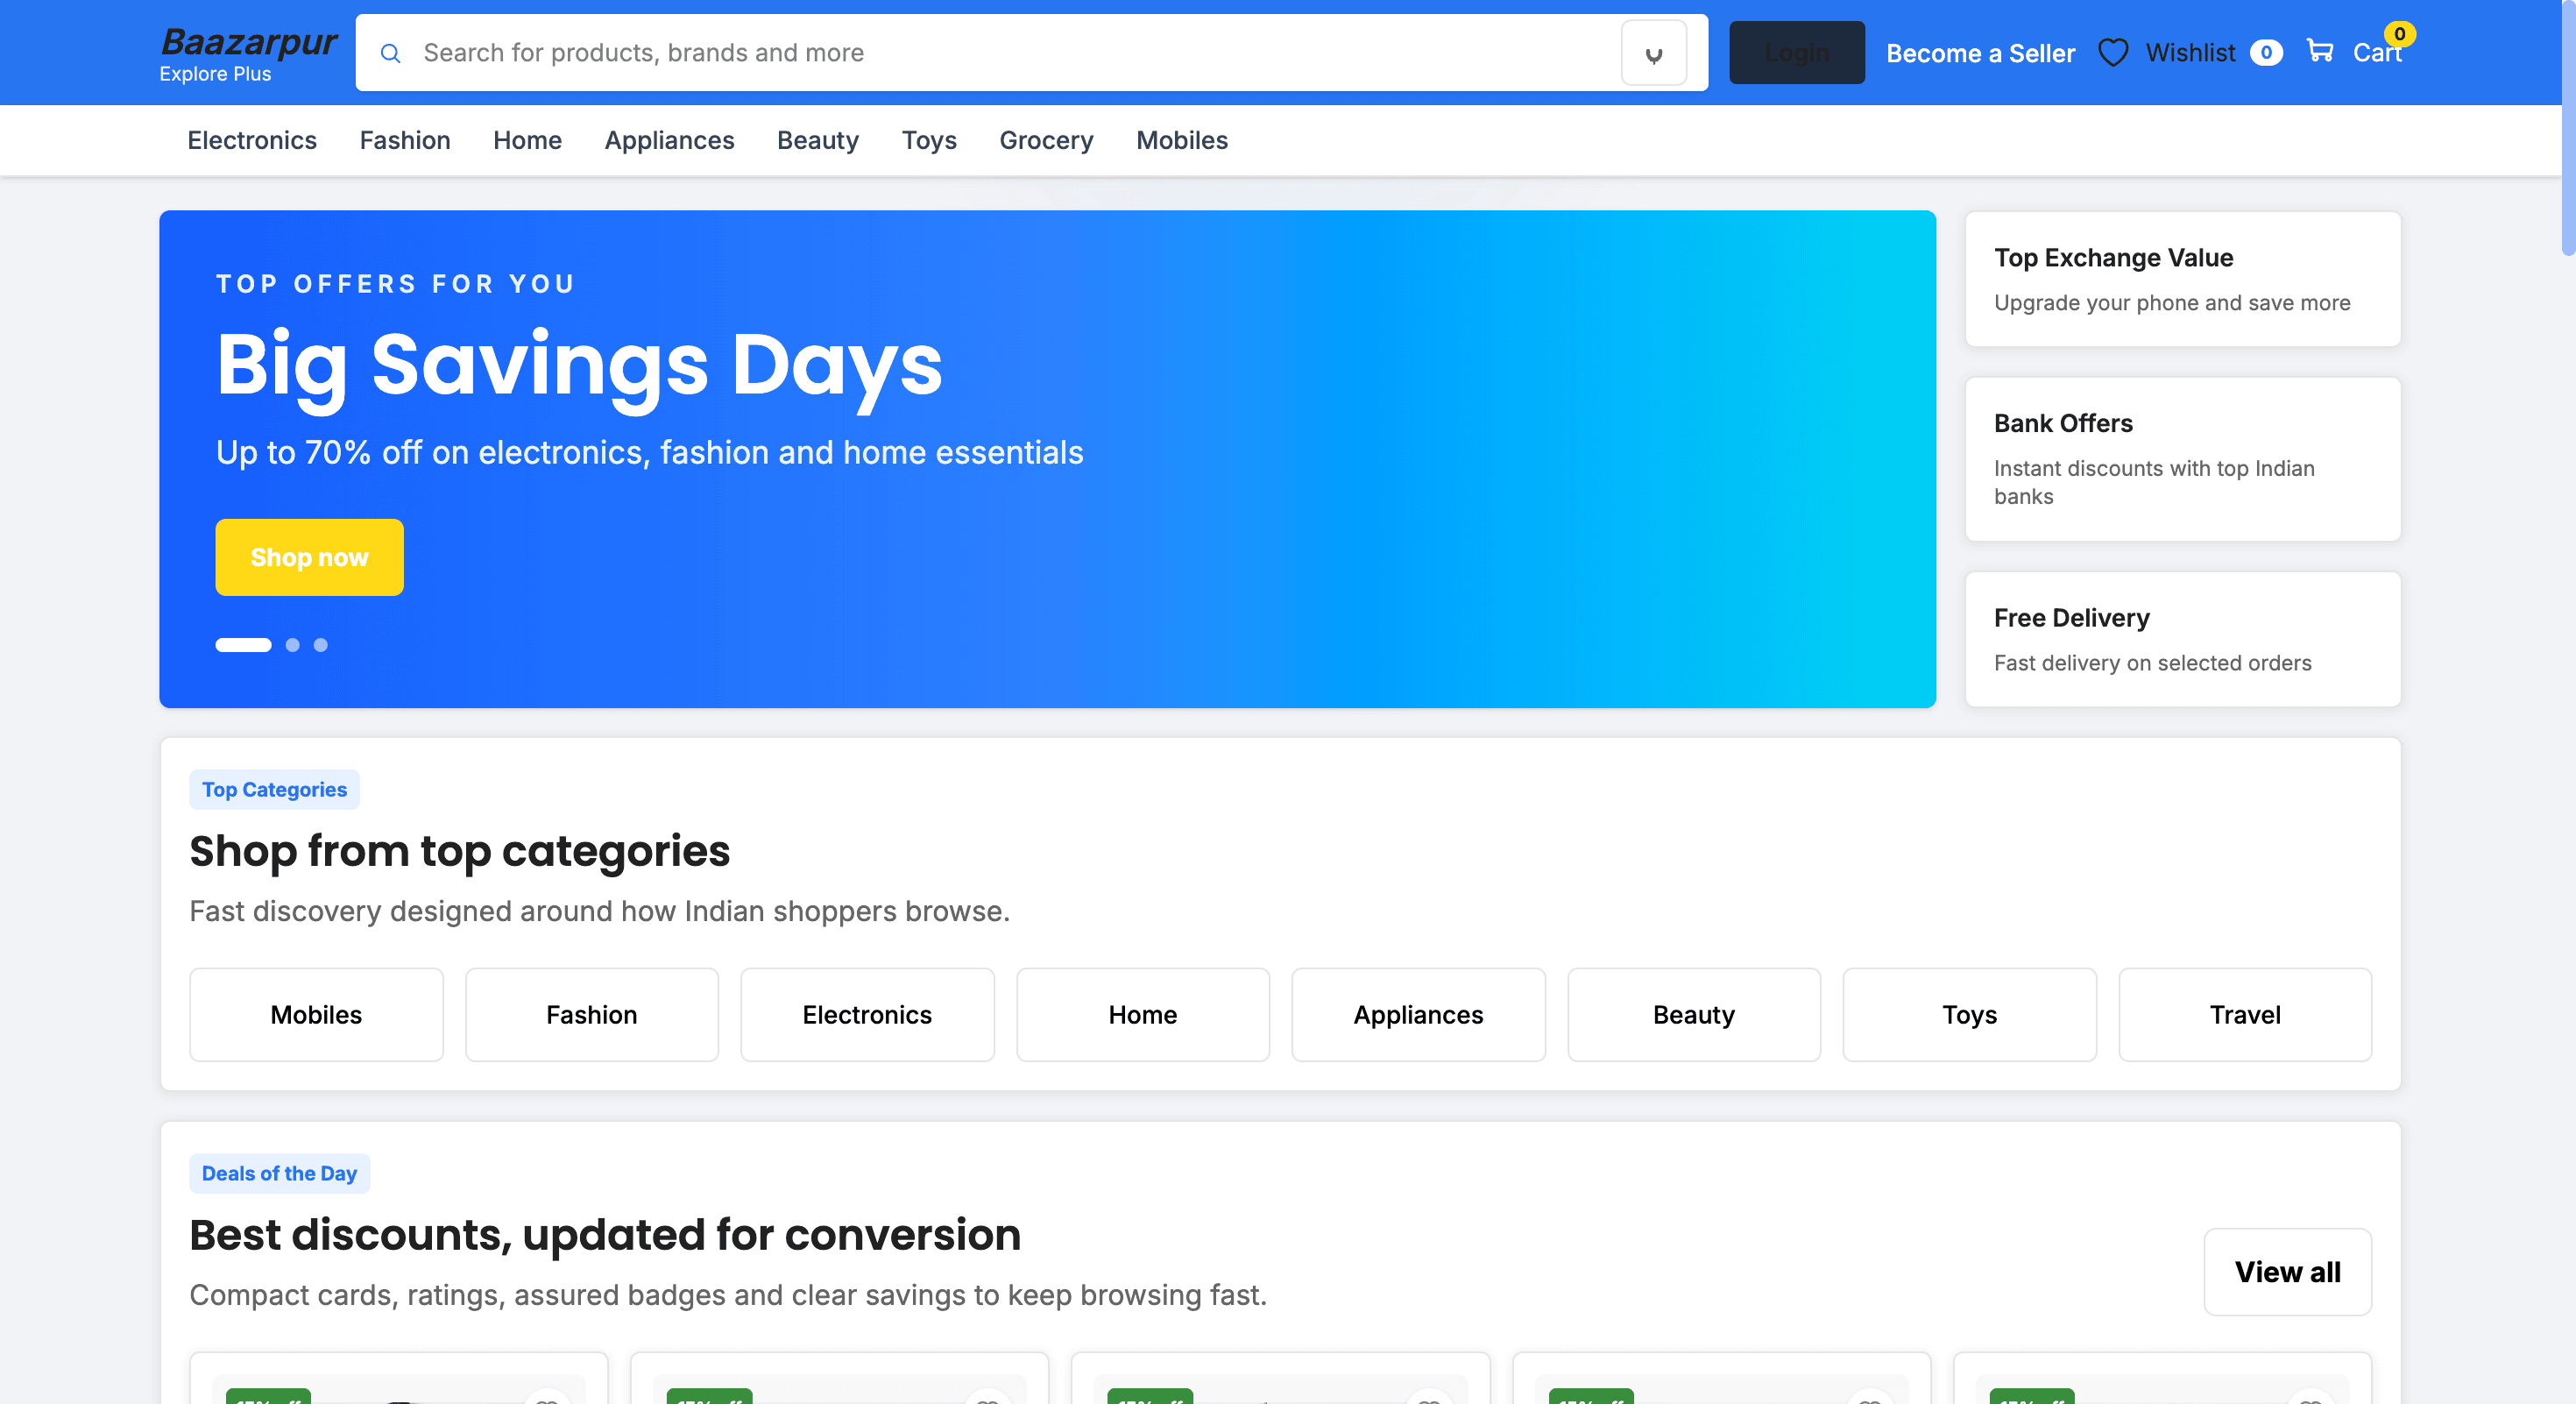Click the yellow Shop now button
This screenshot has width=2576, height=1404.
coord(309,557)
